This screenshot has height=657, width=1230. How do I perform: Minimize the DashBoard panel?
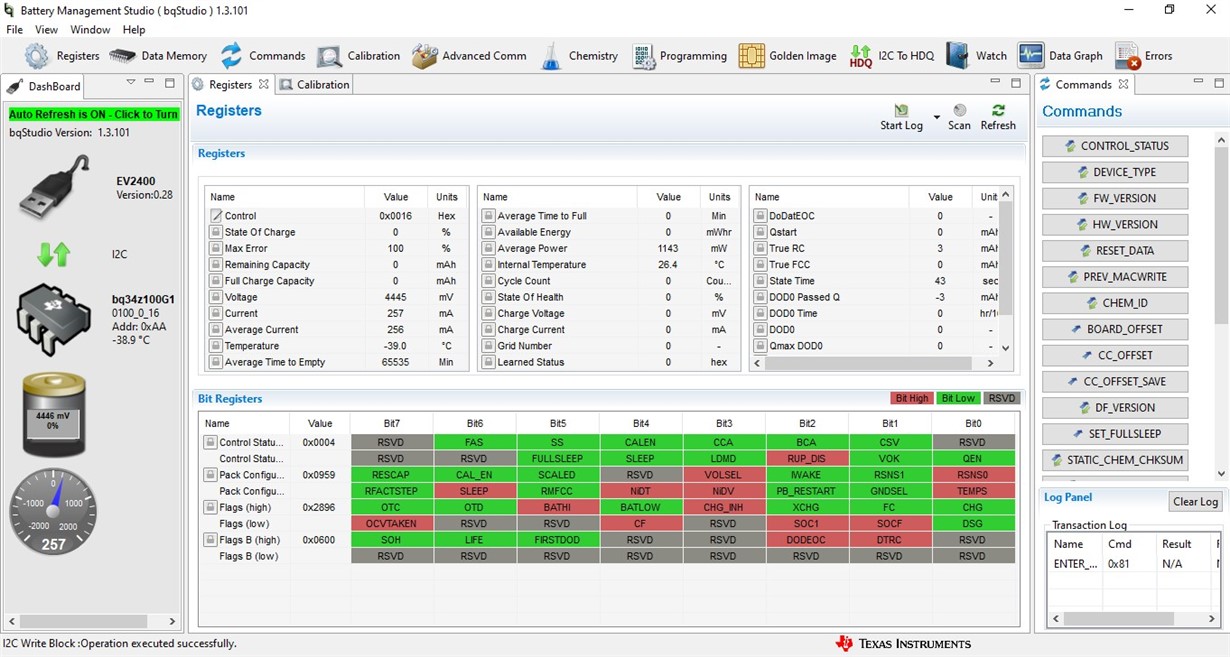[x=150, y=83]
